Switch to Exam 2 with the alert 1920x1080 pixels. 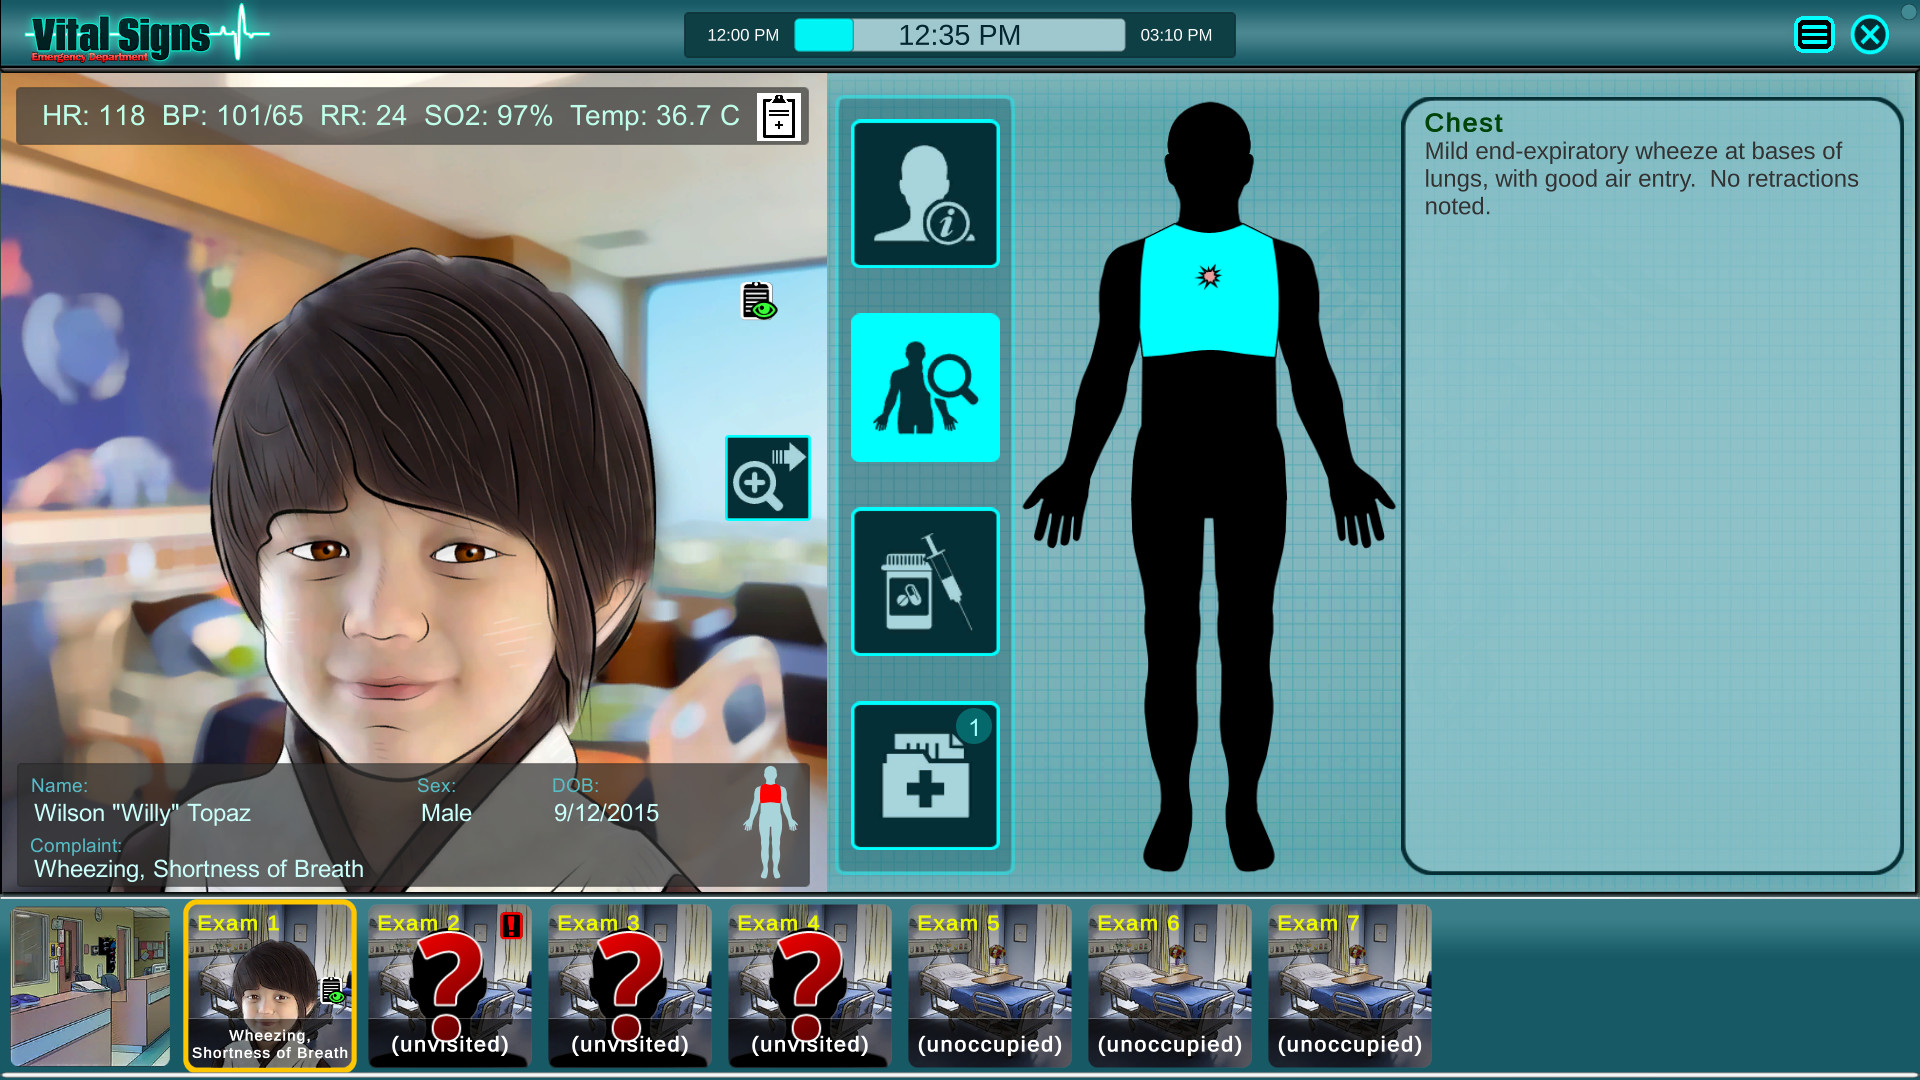coord(449,985)
